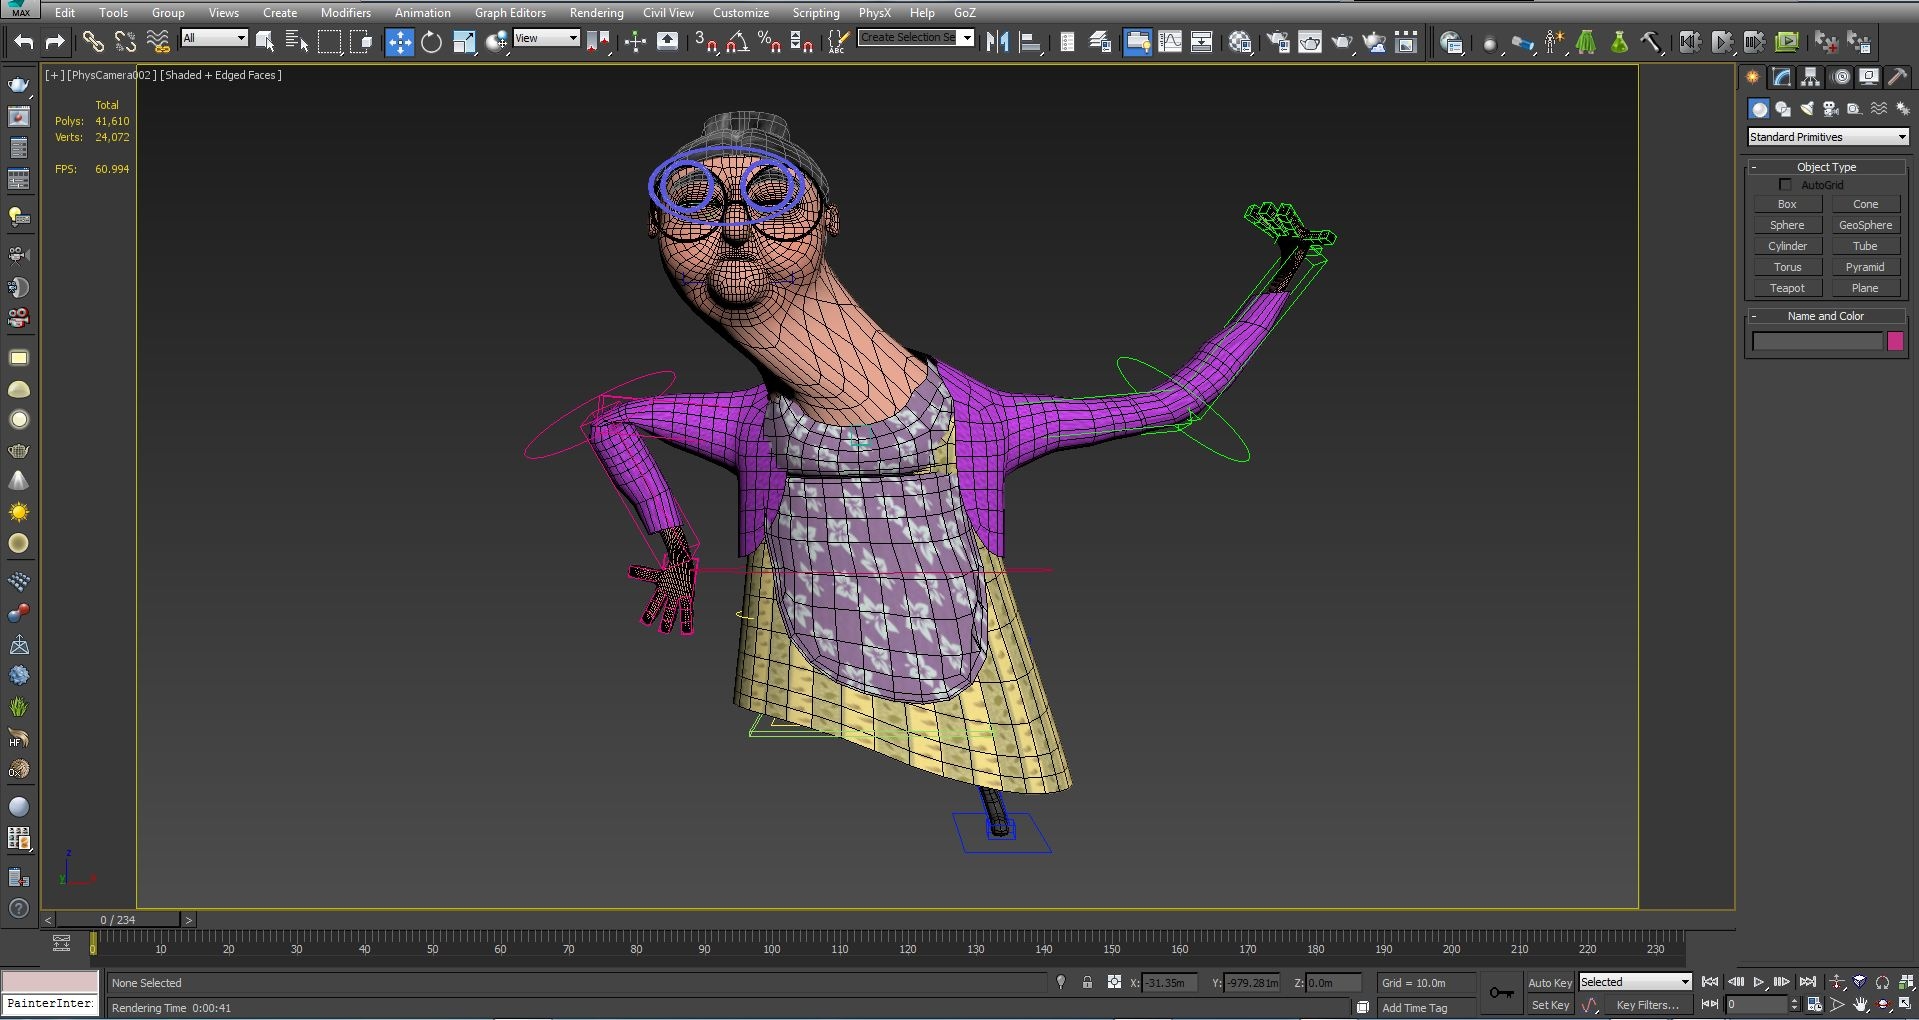The height and width of the screenshot is (1020, 1919).
Task: Select the Cameras category in Create panel
Action: (1831, 108)
